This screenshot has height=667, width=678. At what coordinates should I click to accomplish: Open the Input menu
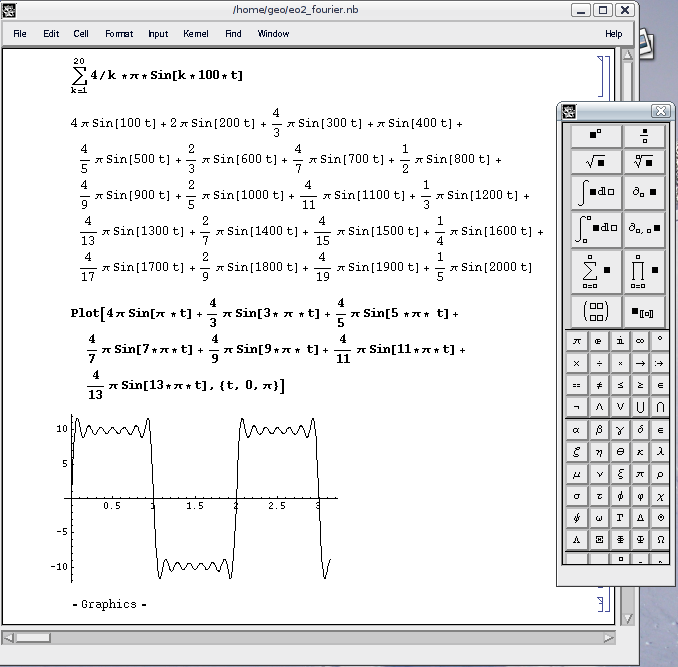[x=158, y=34]
